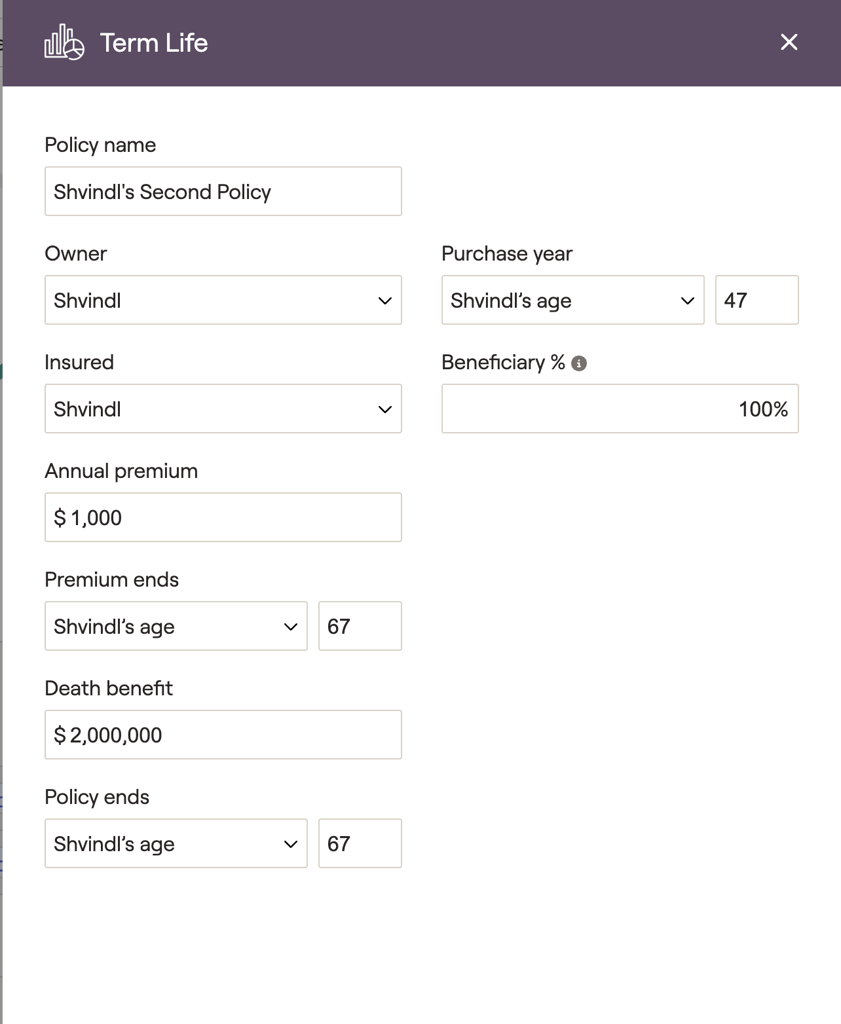Click the Death benefit label
Screen dimensions: 841x1024
109,688
